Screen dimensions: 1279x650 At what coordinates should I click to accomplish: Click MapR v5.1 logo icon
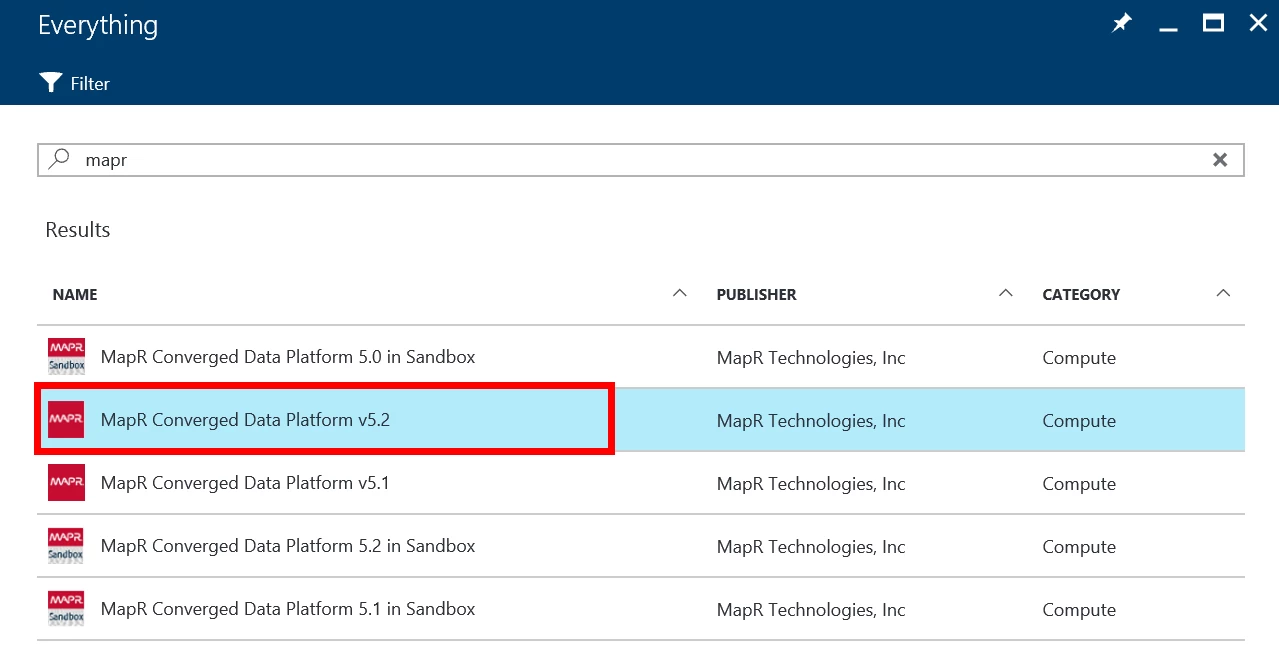tap(66, 482)
